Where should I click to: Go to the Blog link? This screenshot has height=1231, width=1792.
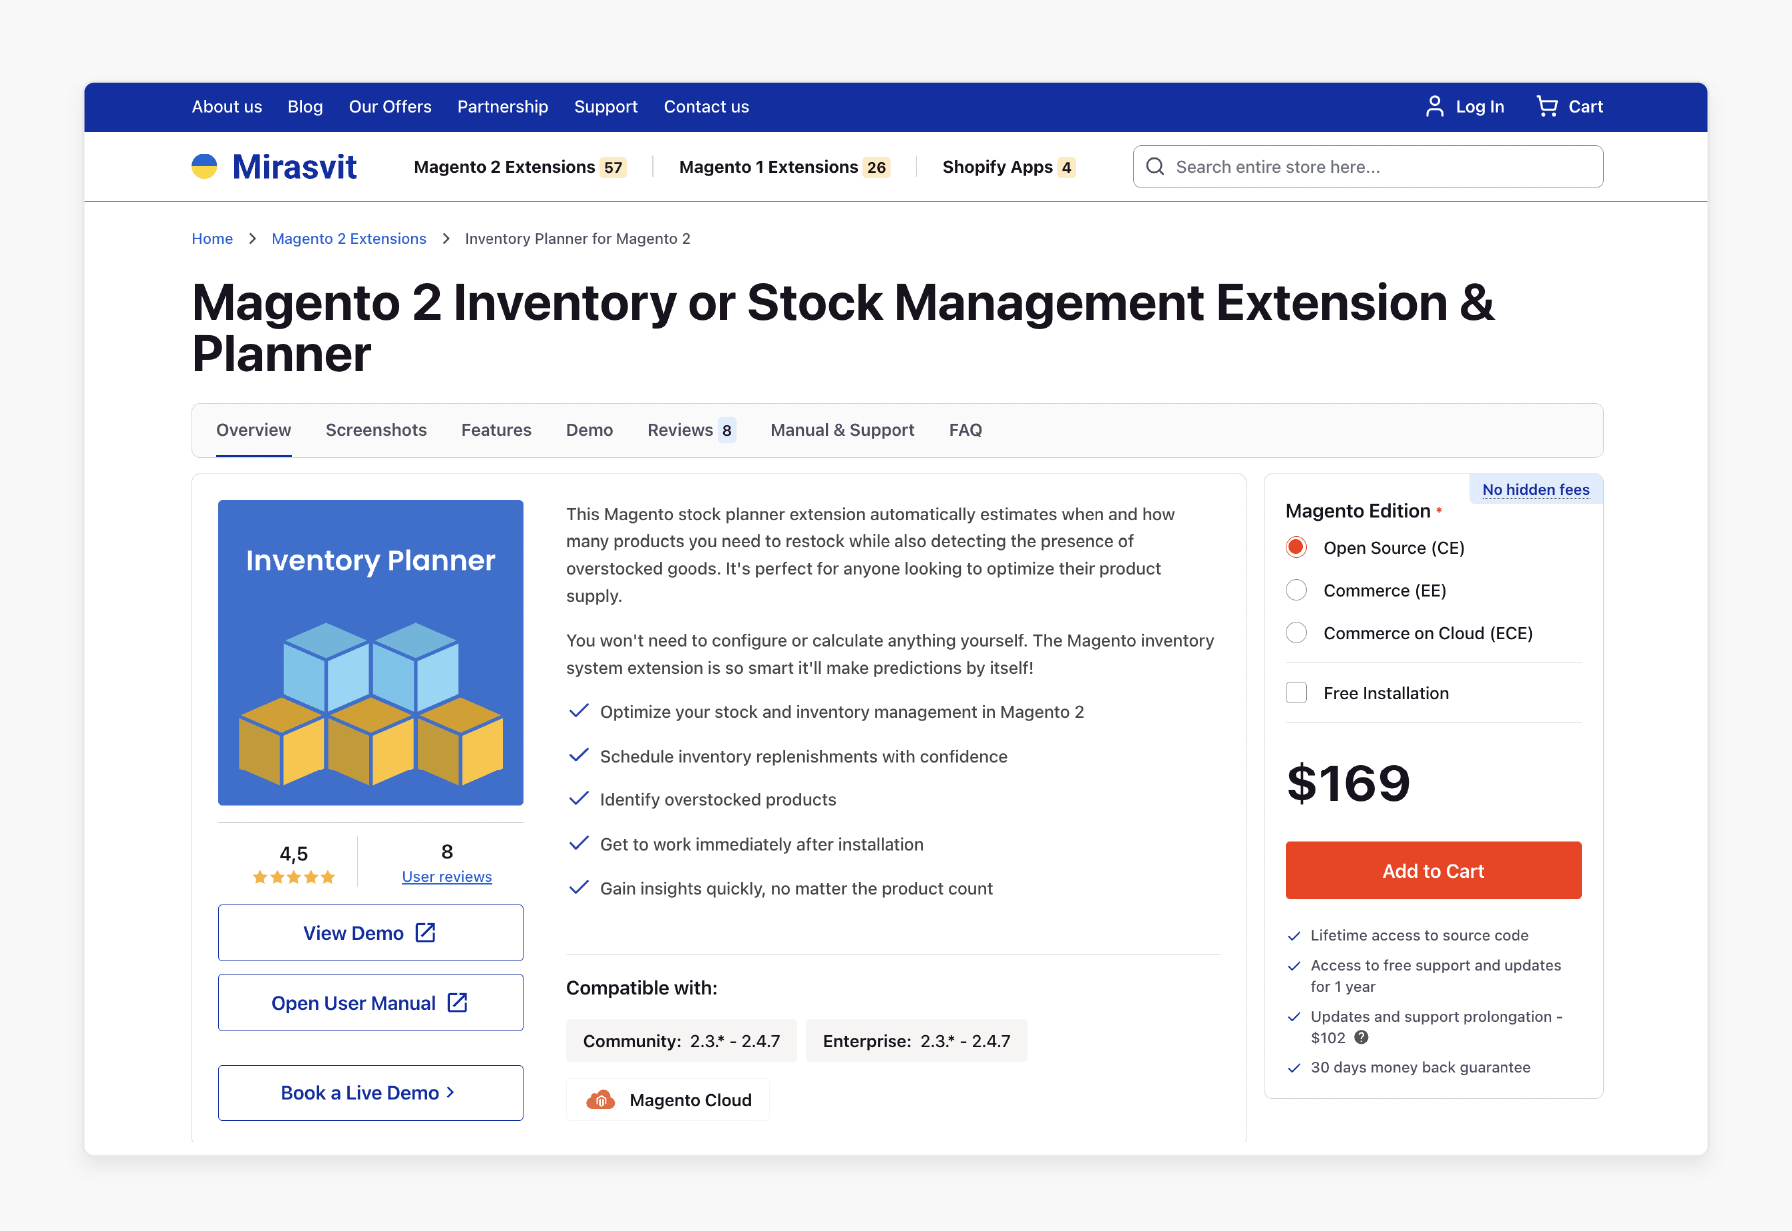point(305,107)
